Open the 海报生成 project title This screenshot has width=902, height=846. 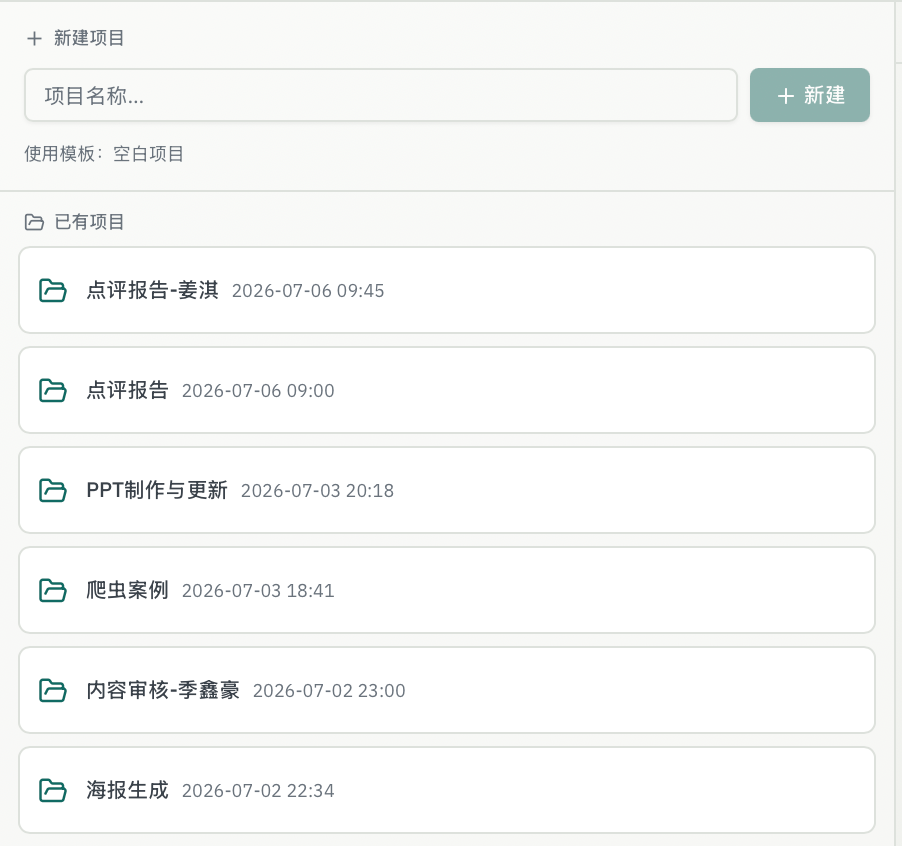(127, 791)
